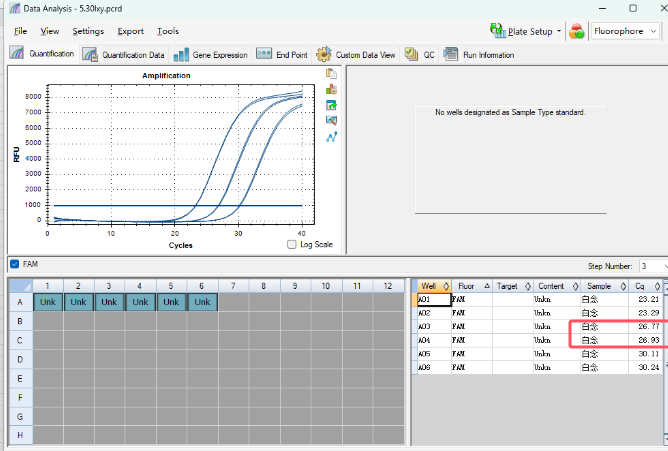Screen dimensions: 668x451
Task: Open the View menu
Action: tap(50, 31)
